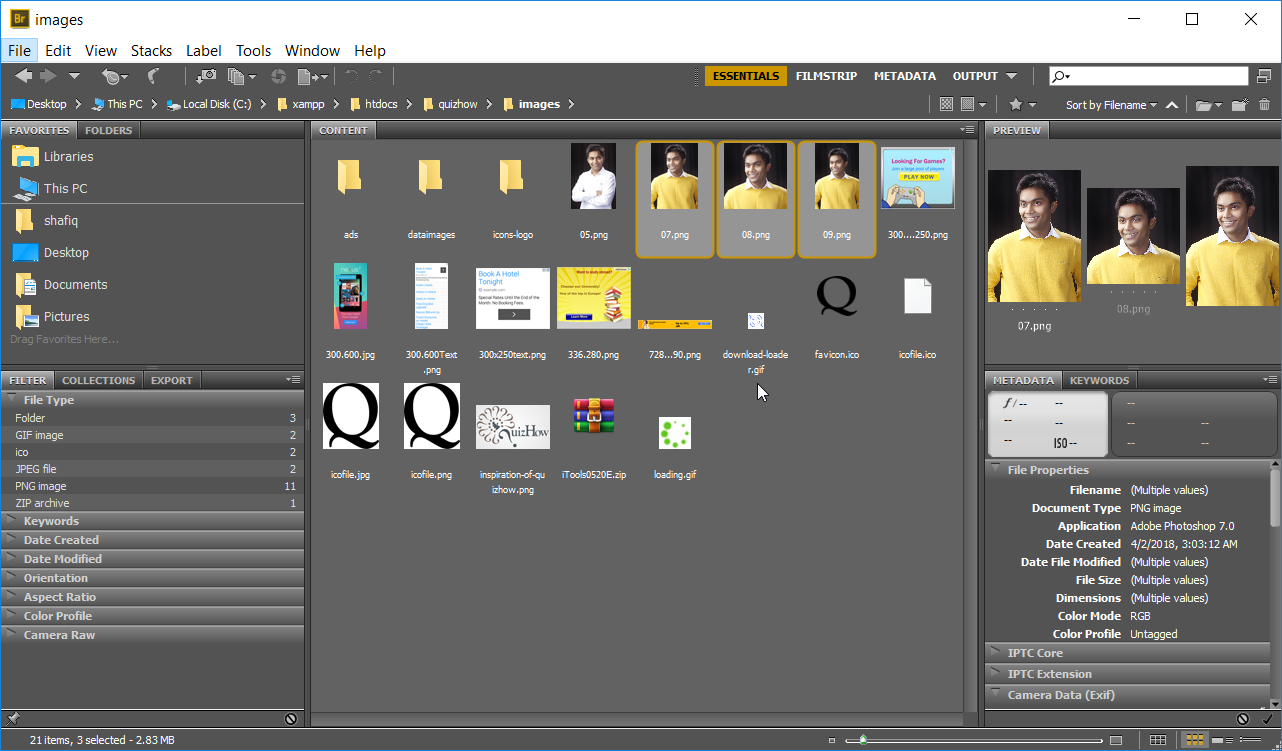
Task: Switch to METADATA workspace
Action: pos(905,76)
